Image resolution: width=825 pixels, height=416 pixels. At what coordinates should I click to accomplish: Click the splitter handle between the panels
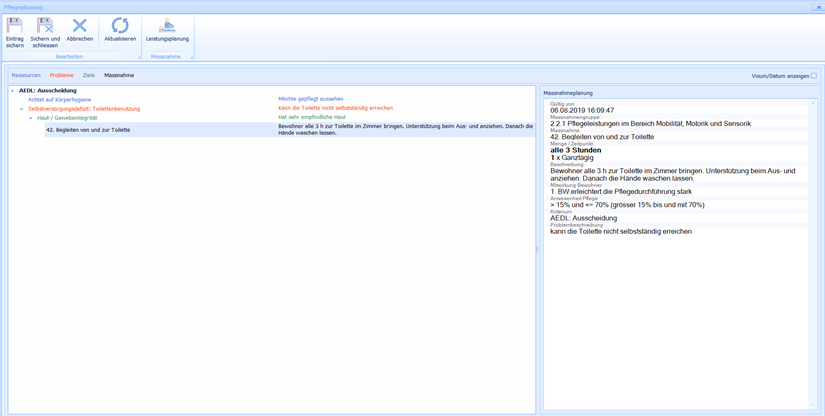[537, 250]
